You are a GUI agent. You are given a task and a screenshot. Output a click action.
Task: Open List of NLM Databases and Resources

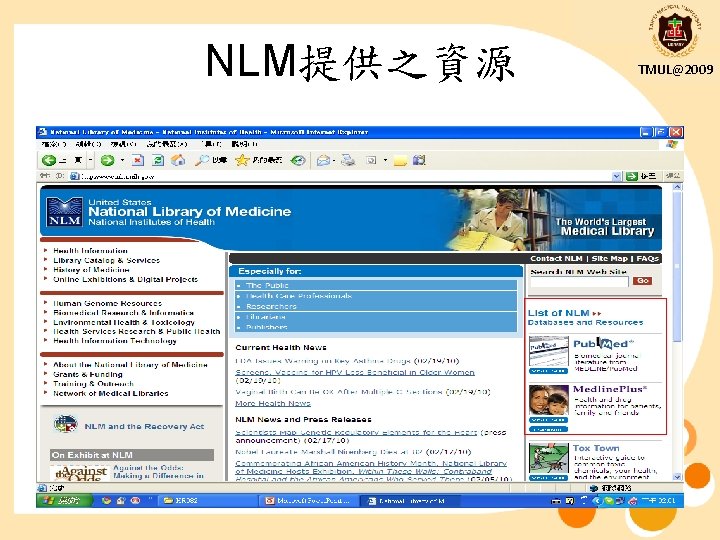click(585, 317)
